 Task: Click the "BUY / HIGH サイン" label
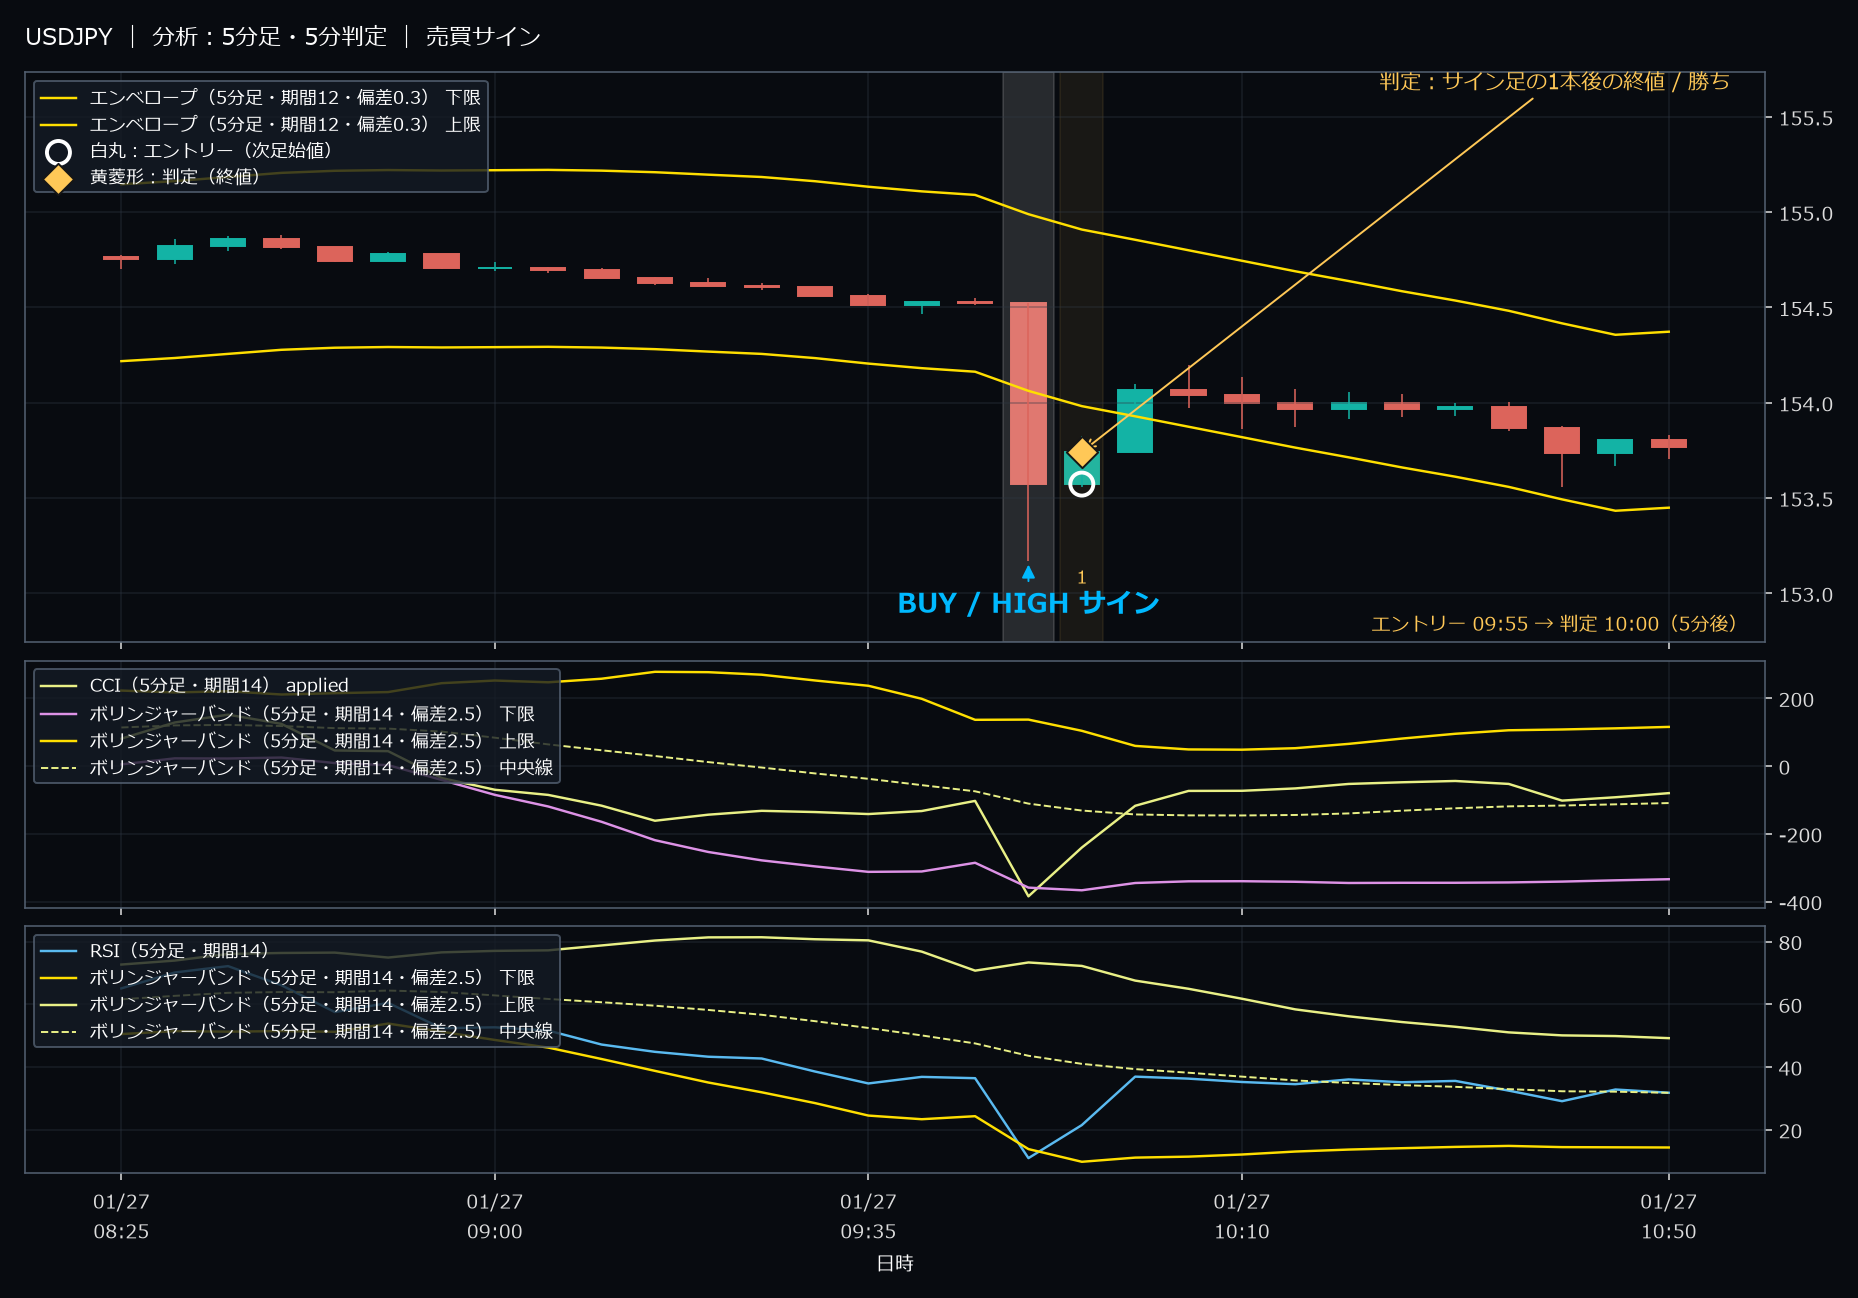tap(1028, 603)
